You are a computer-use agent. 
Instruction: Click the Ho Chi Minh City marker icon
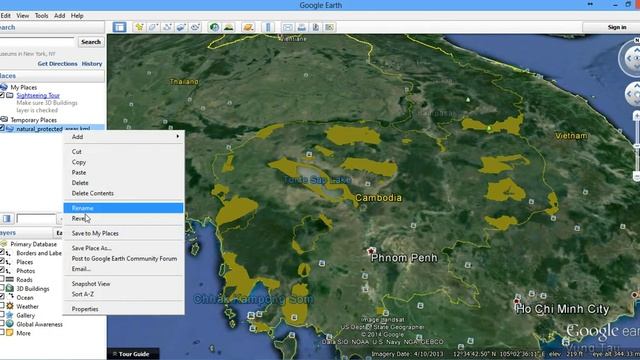pos(517,301)
